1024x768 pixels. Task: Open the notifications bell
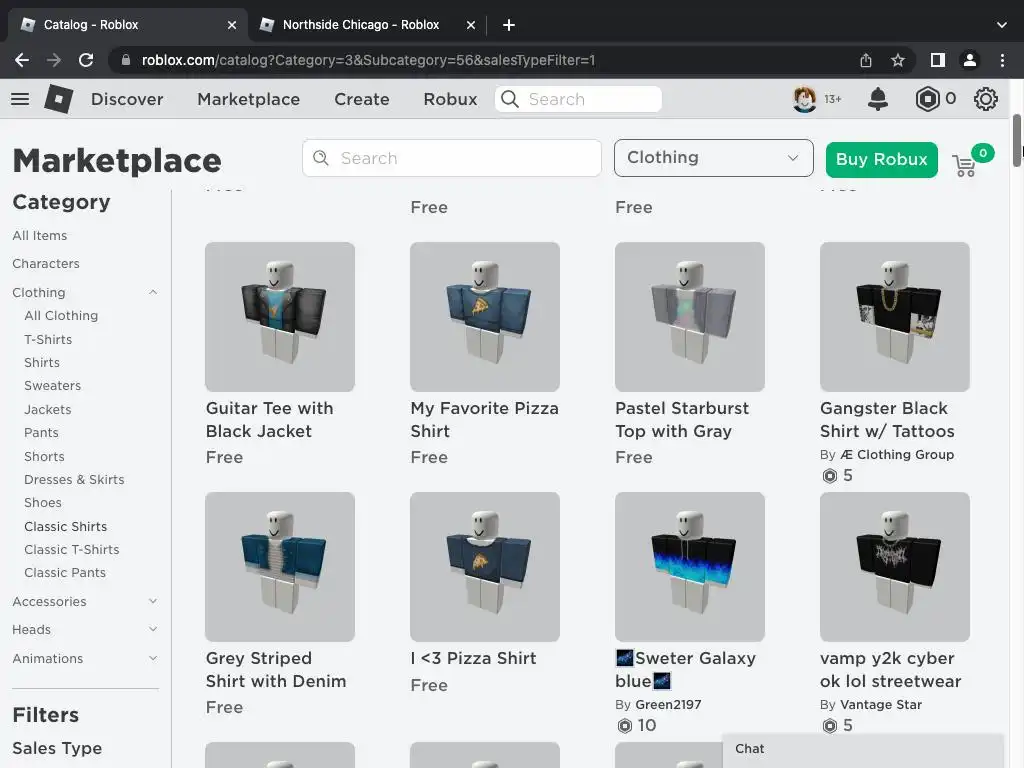(878, 99)
